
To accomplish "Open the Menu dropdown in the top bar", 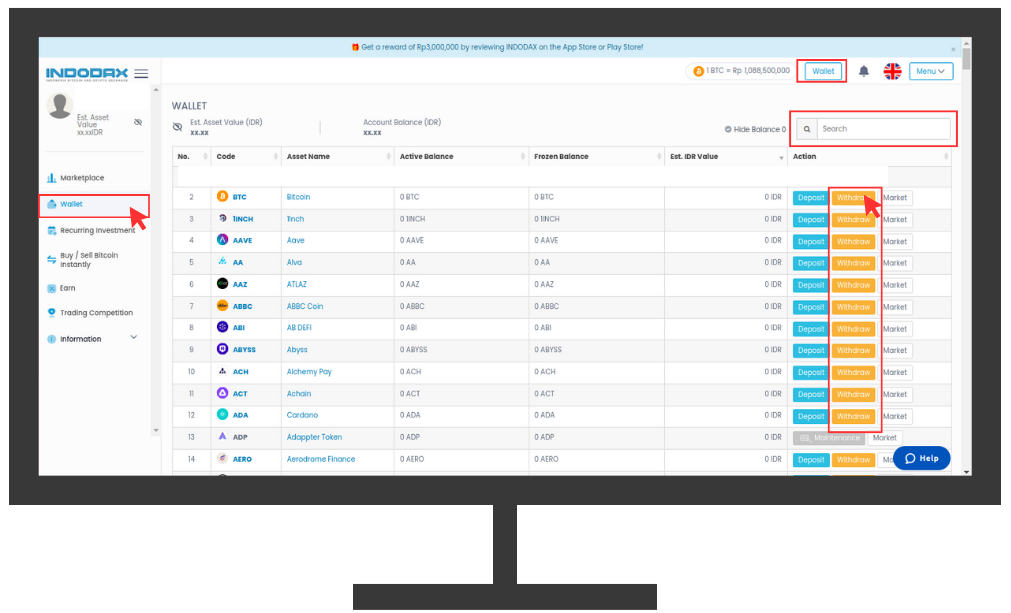I will 930,72.
